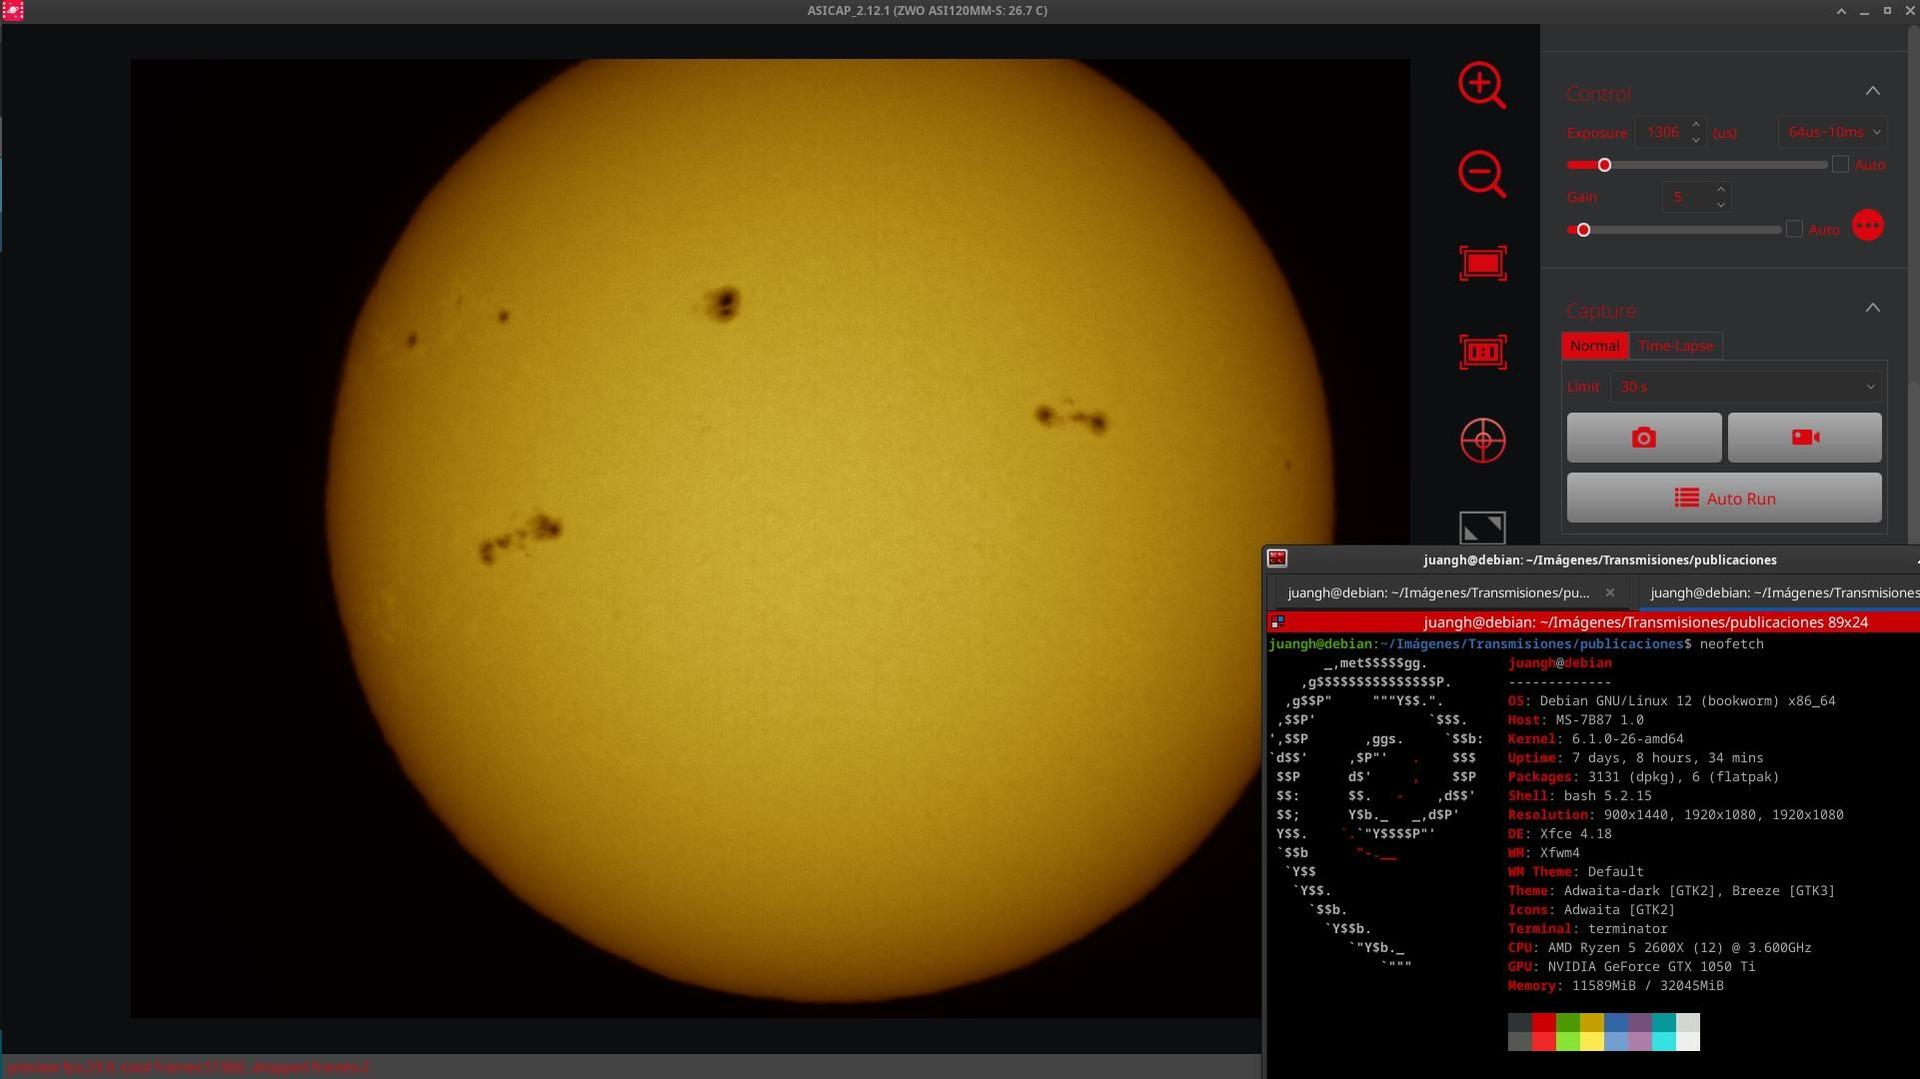Click the 'CPU: AMD Ryzen 5 2600X' line

pos(1659,948)
